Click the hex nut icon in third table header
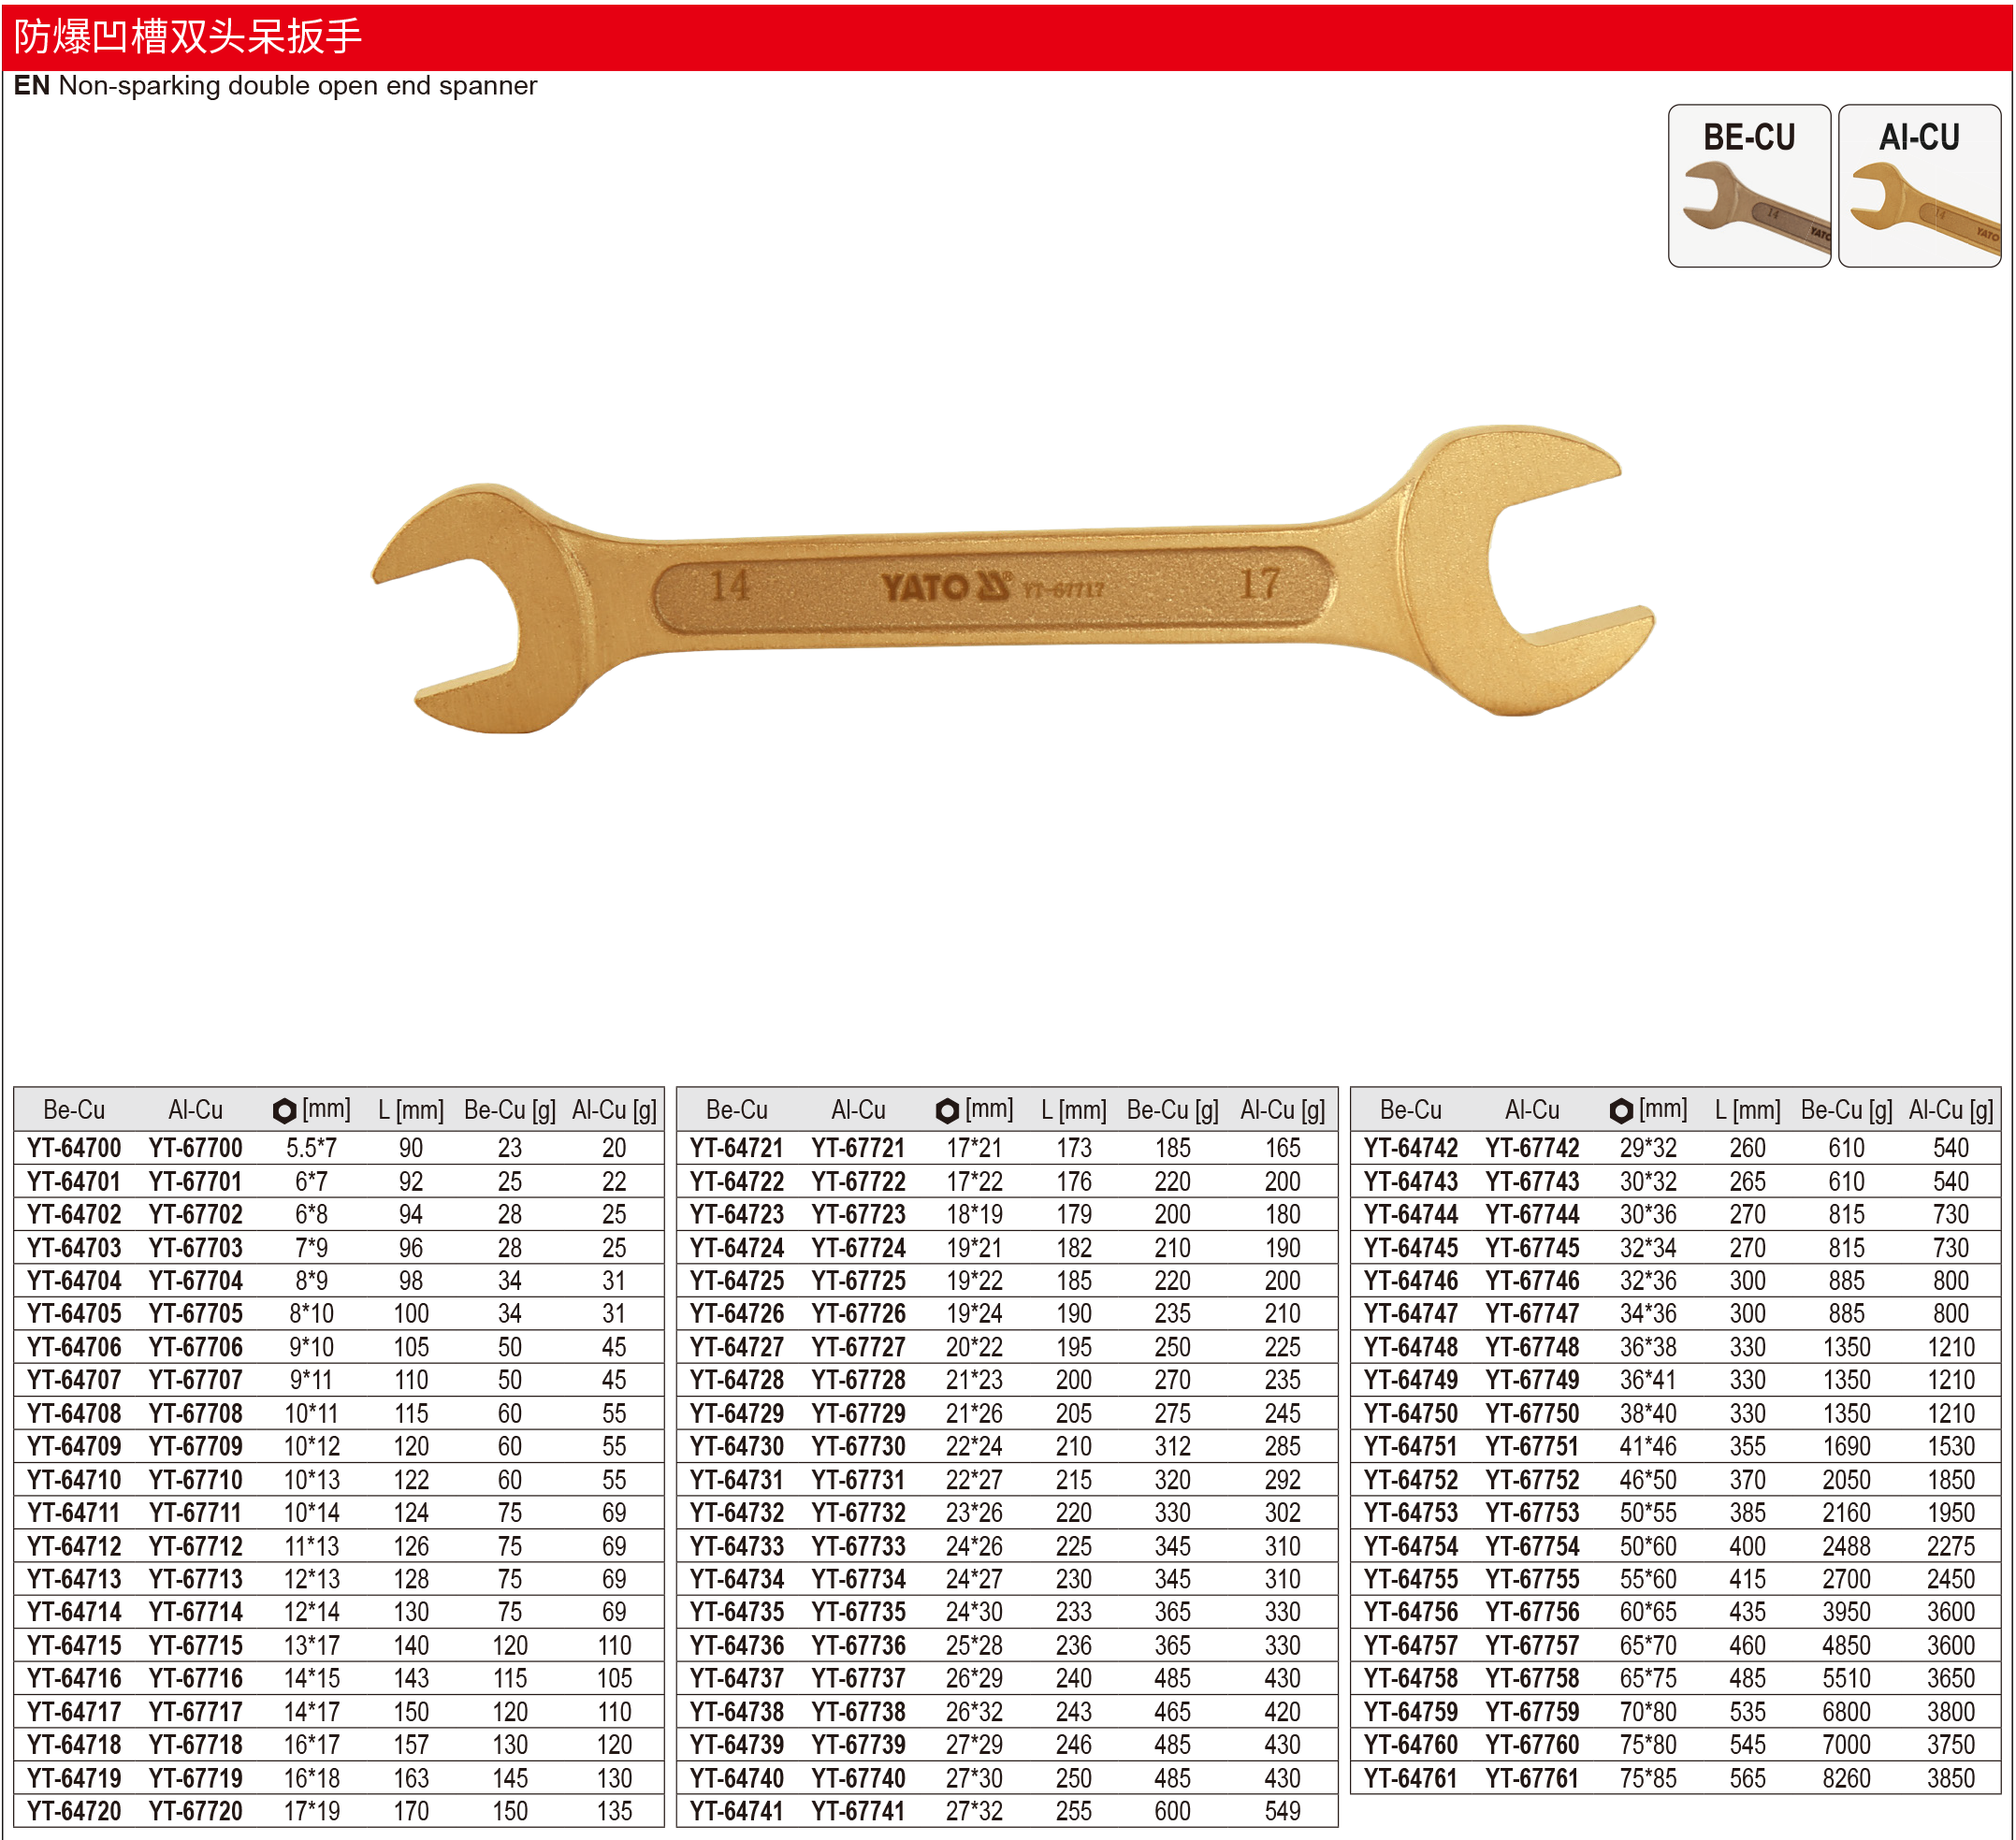Image resolution: width=2016 pixels, height=1840 pixels. point(1621,1110)
